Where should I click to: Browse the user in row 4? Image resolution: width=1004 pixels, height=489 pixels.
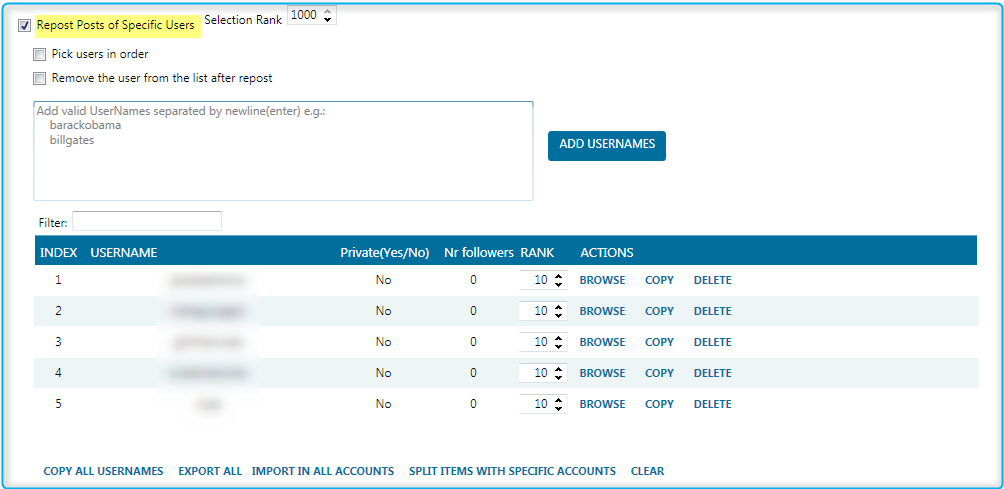click(x=602, y=373)
